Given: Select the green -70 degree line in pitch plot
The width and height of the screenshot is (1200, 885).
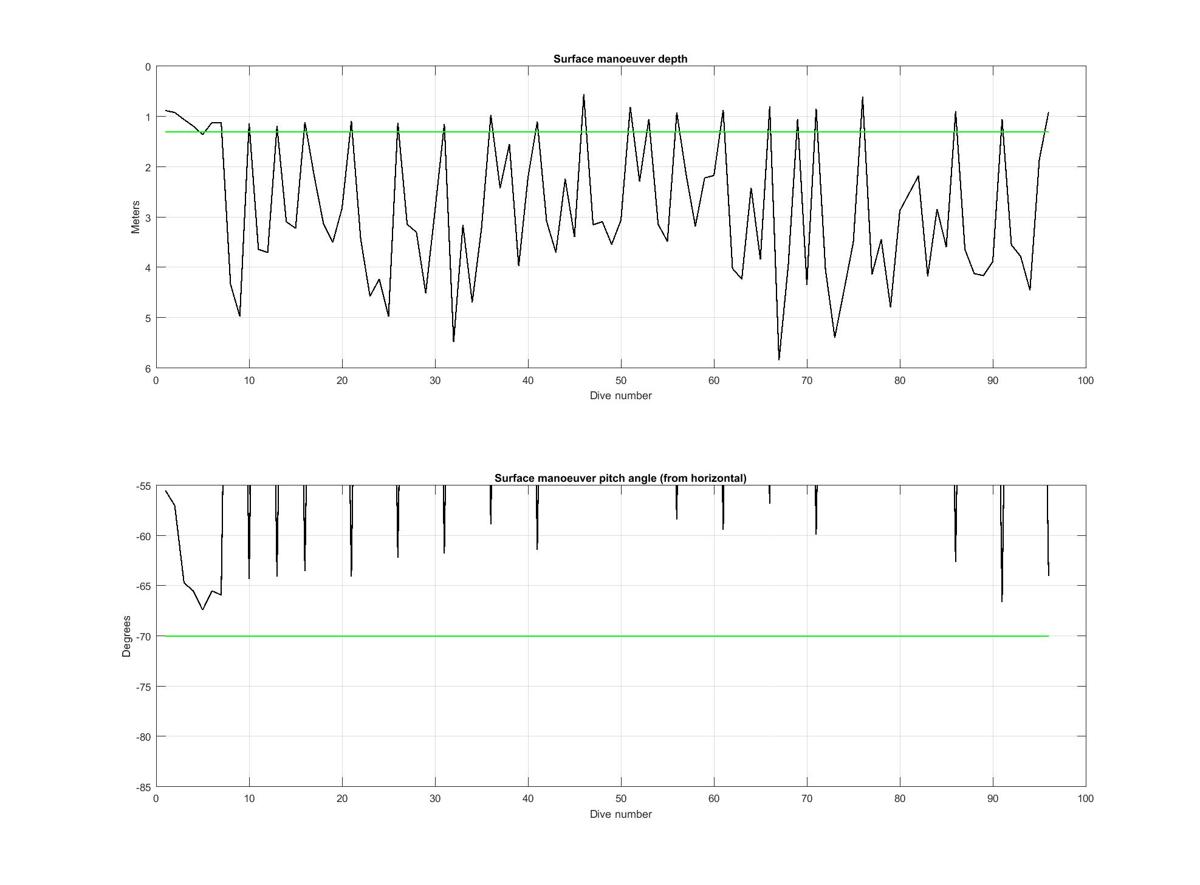Looking at the screenshot, I should pyautogui.click(x=607, y=636).
